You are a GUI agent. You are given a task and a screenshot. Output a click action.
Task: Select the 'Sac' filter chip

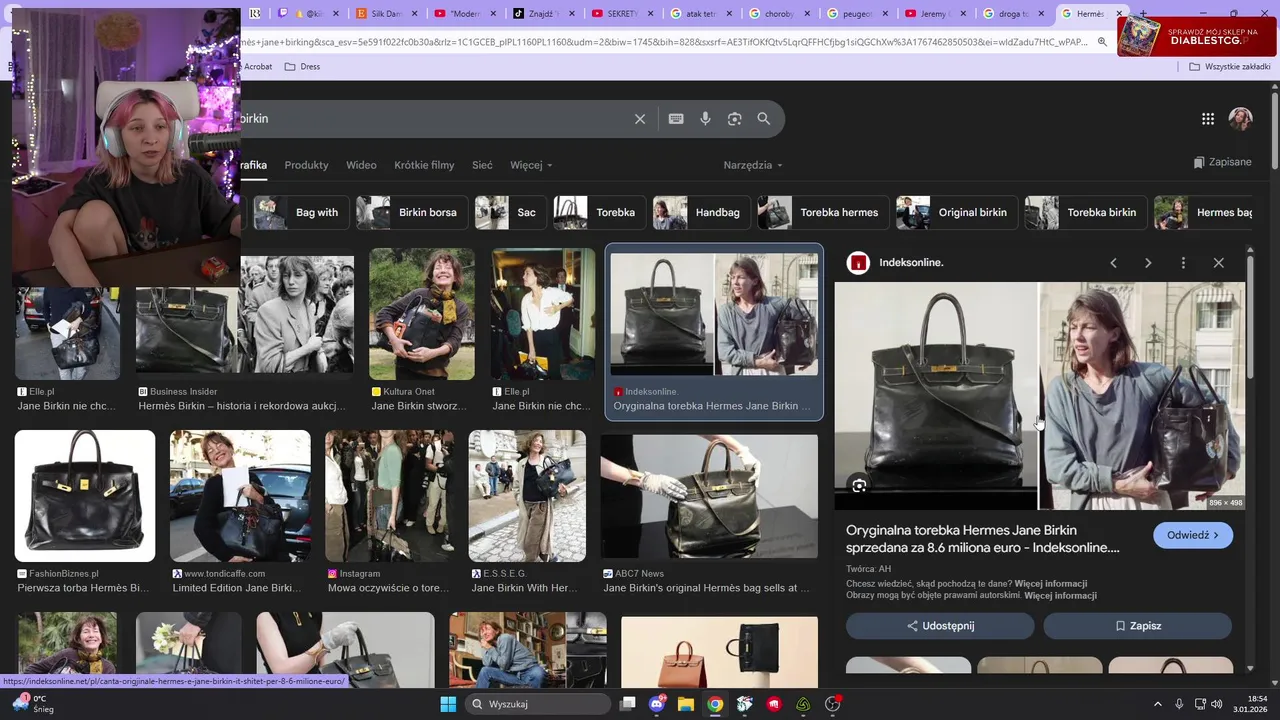510,212
